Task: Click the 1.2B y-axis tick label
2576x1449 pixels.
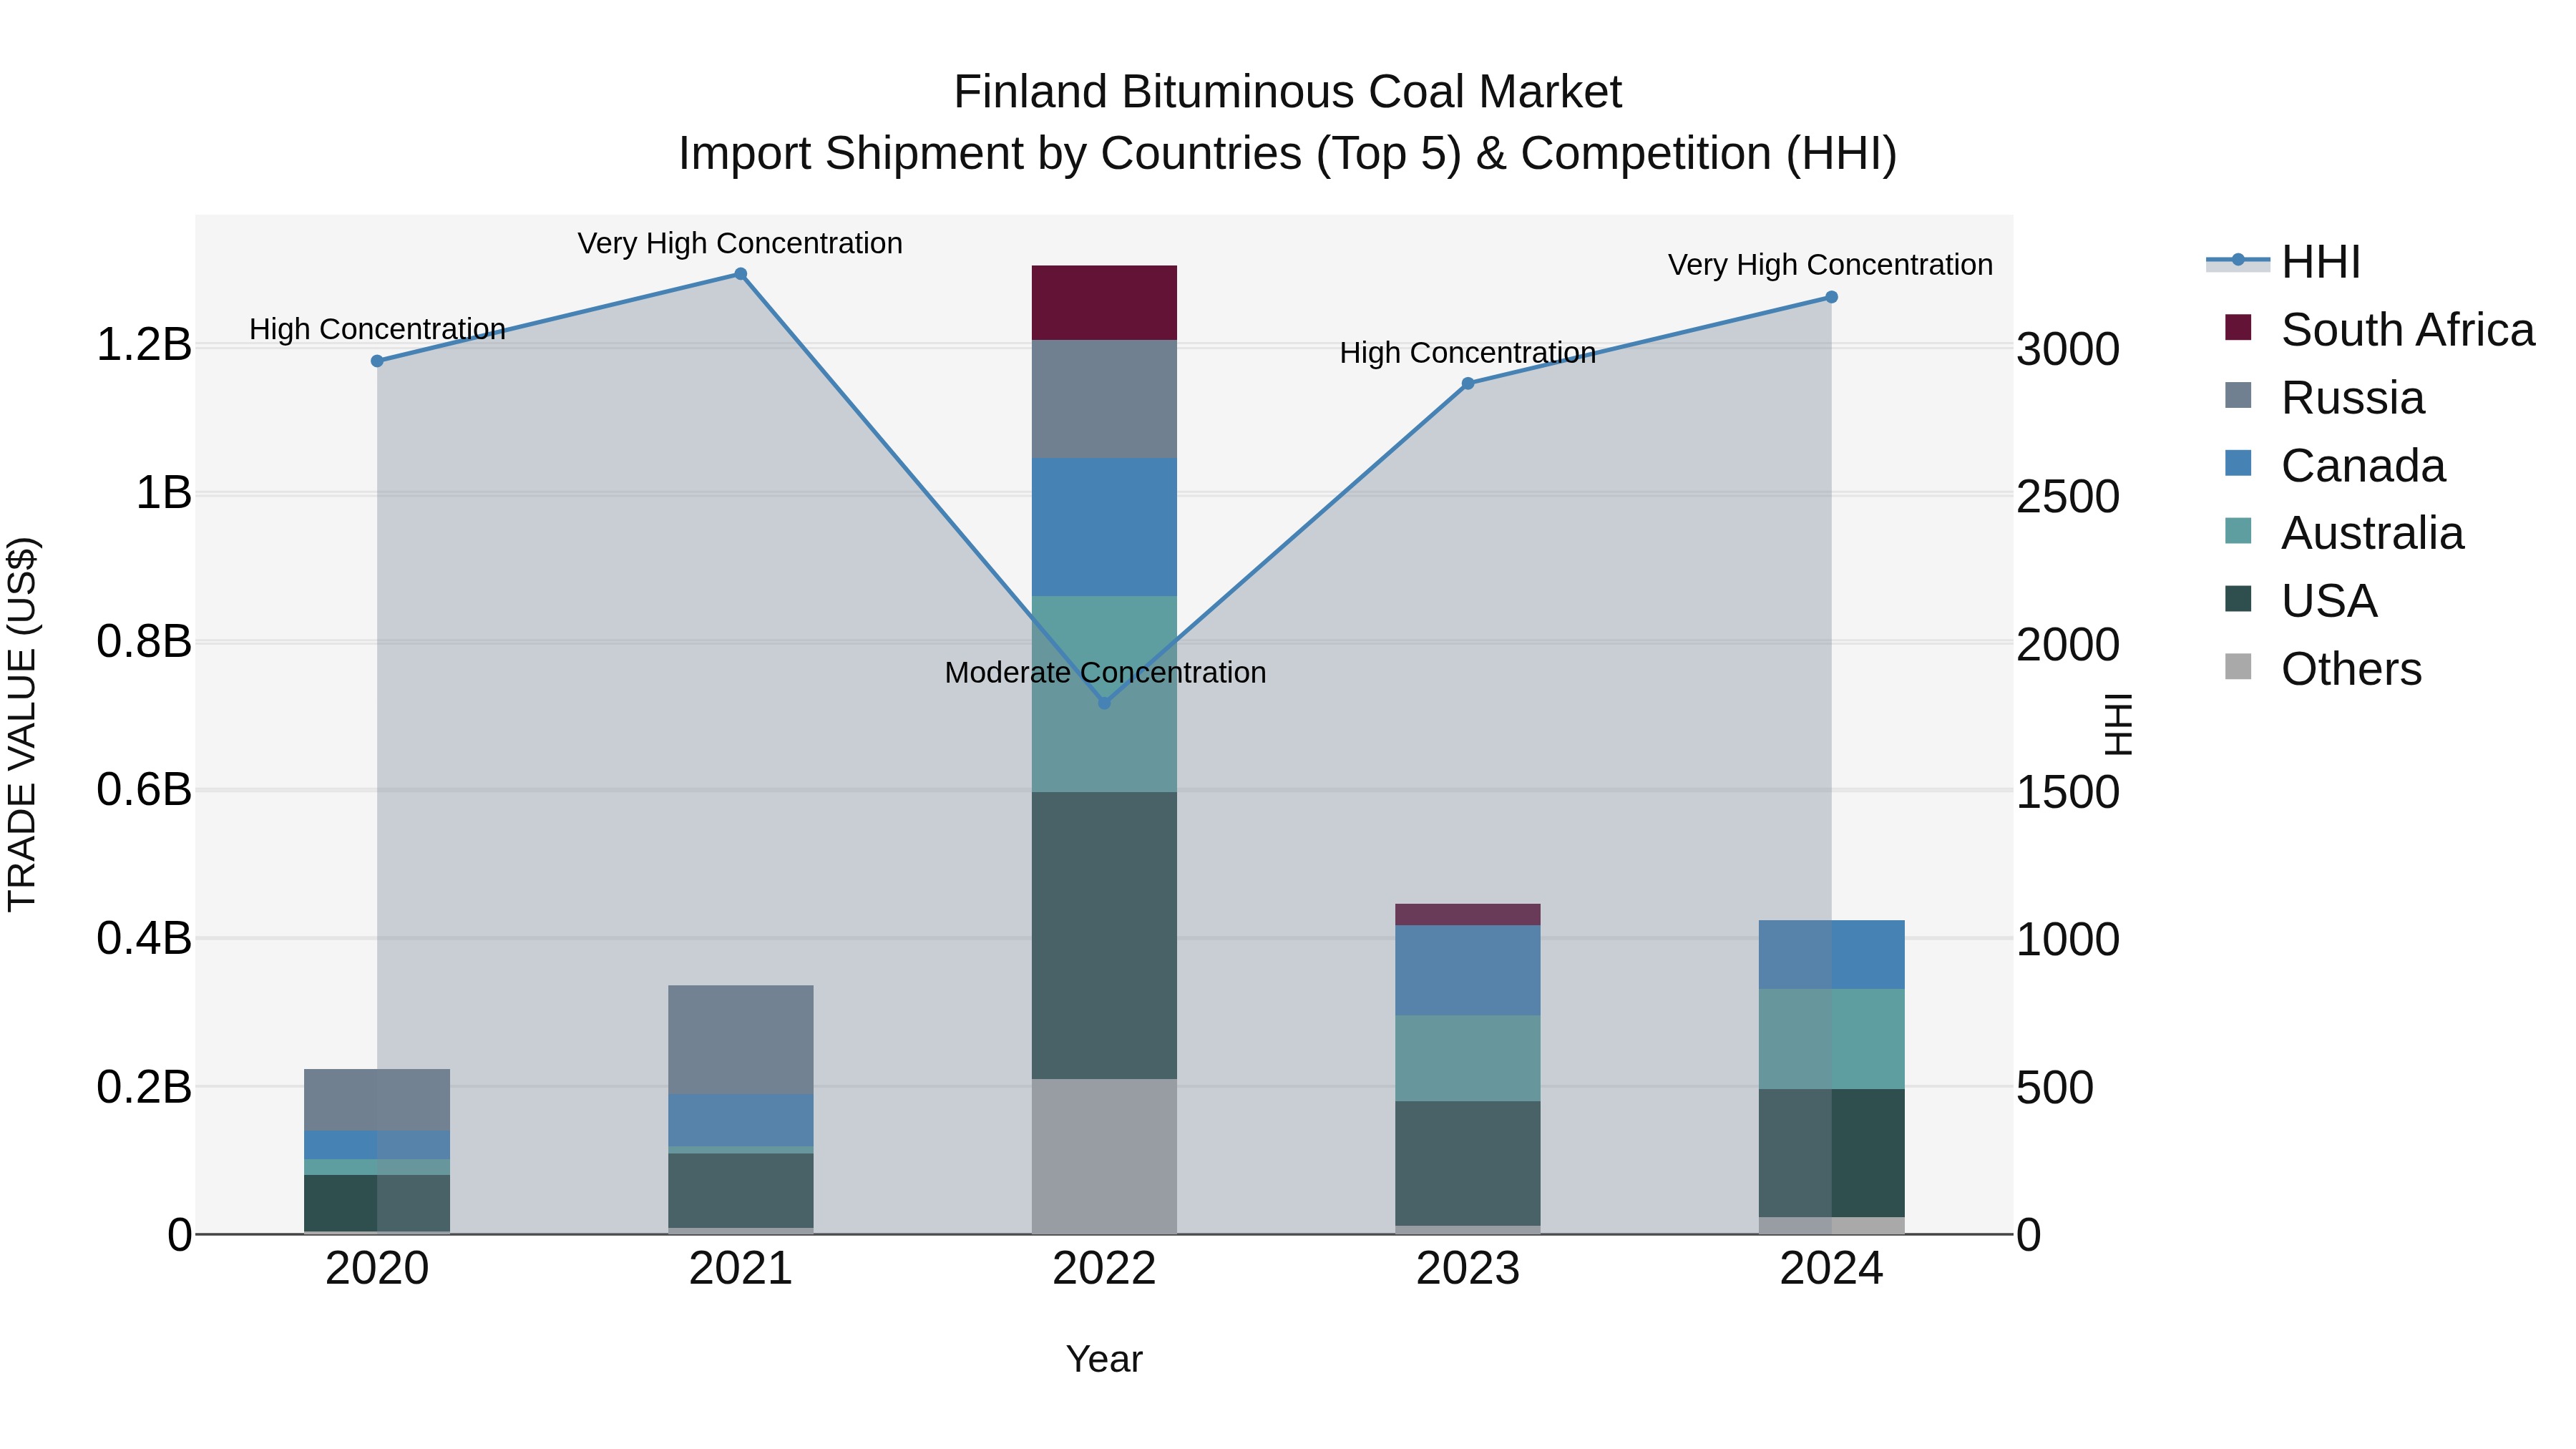Action: click(144, 345)
